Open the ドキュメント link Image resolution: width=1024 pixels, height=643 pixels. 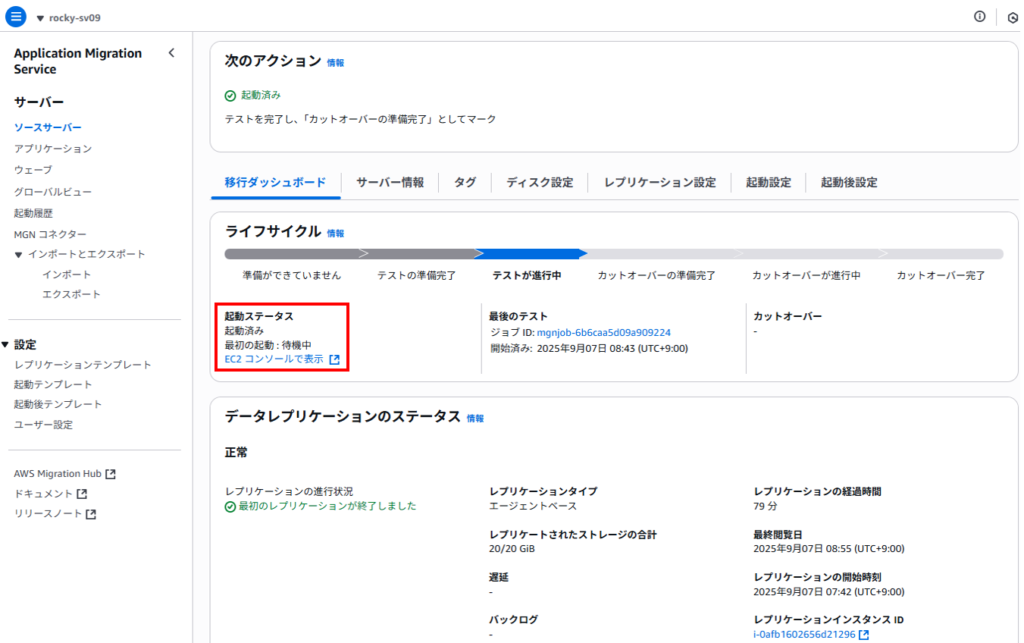pyautogui.click(x=43, y=494)
